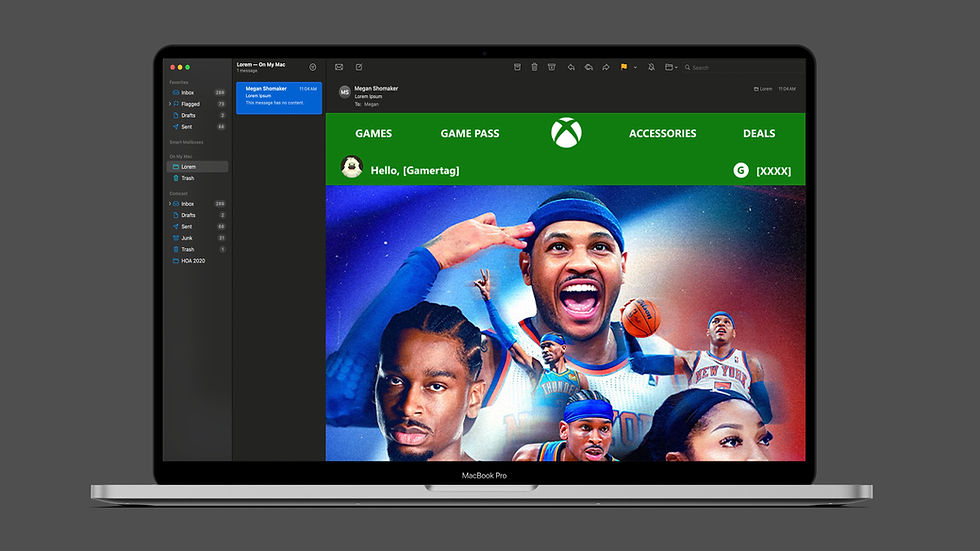Open the HOA 2020 mailbox

click(198, 261)
